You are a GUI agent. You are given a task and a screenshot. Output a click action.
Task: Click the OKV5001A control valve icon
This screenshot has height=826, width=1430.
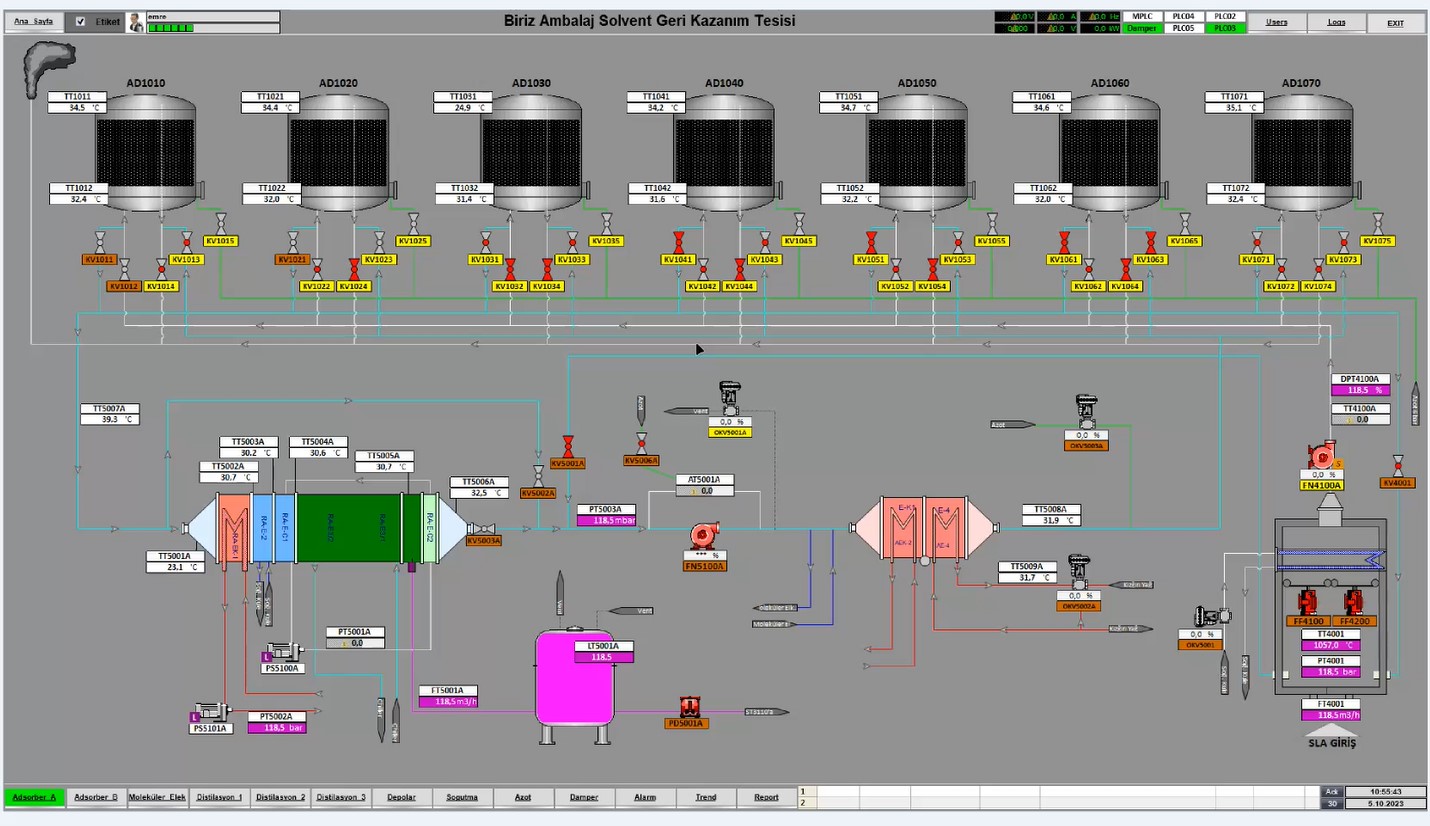pos(729,399)
